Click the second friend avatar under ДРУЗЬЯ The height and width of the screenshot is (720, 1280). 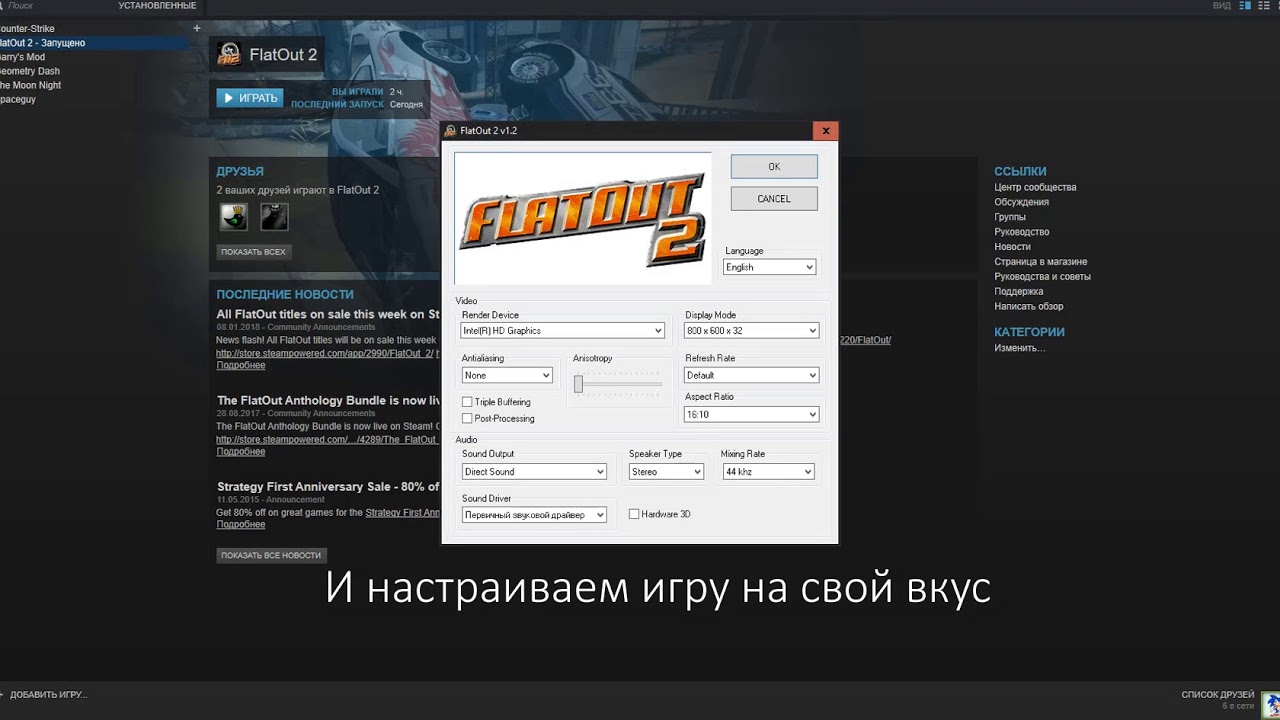(x=274, y=216)
